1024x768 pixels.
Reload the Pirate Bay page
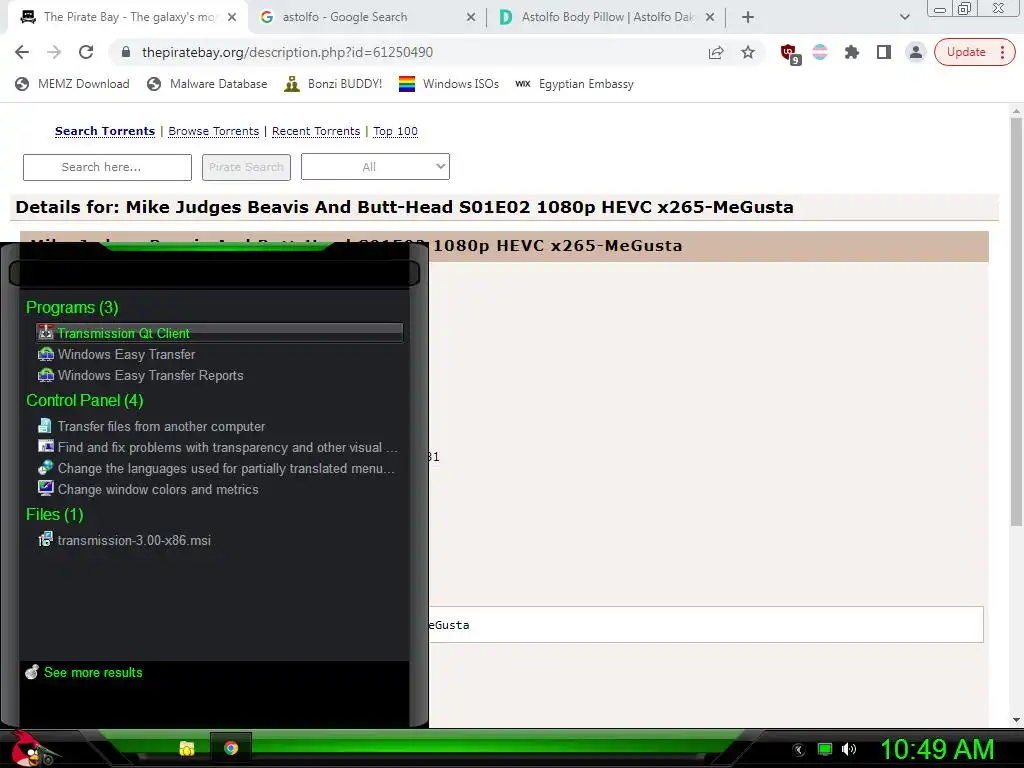pos(86,52)
